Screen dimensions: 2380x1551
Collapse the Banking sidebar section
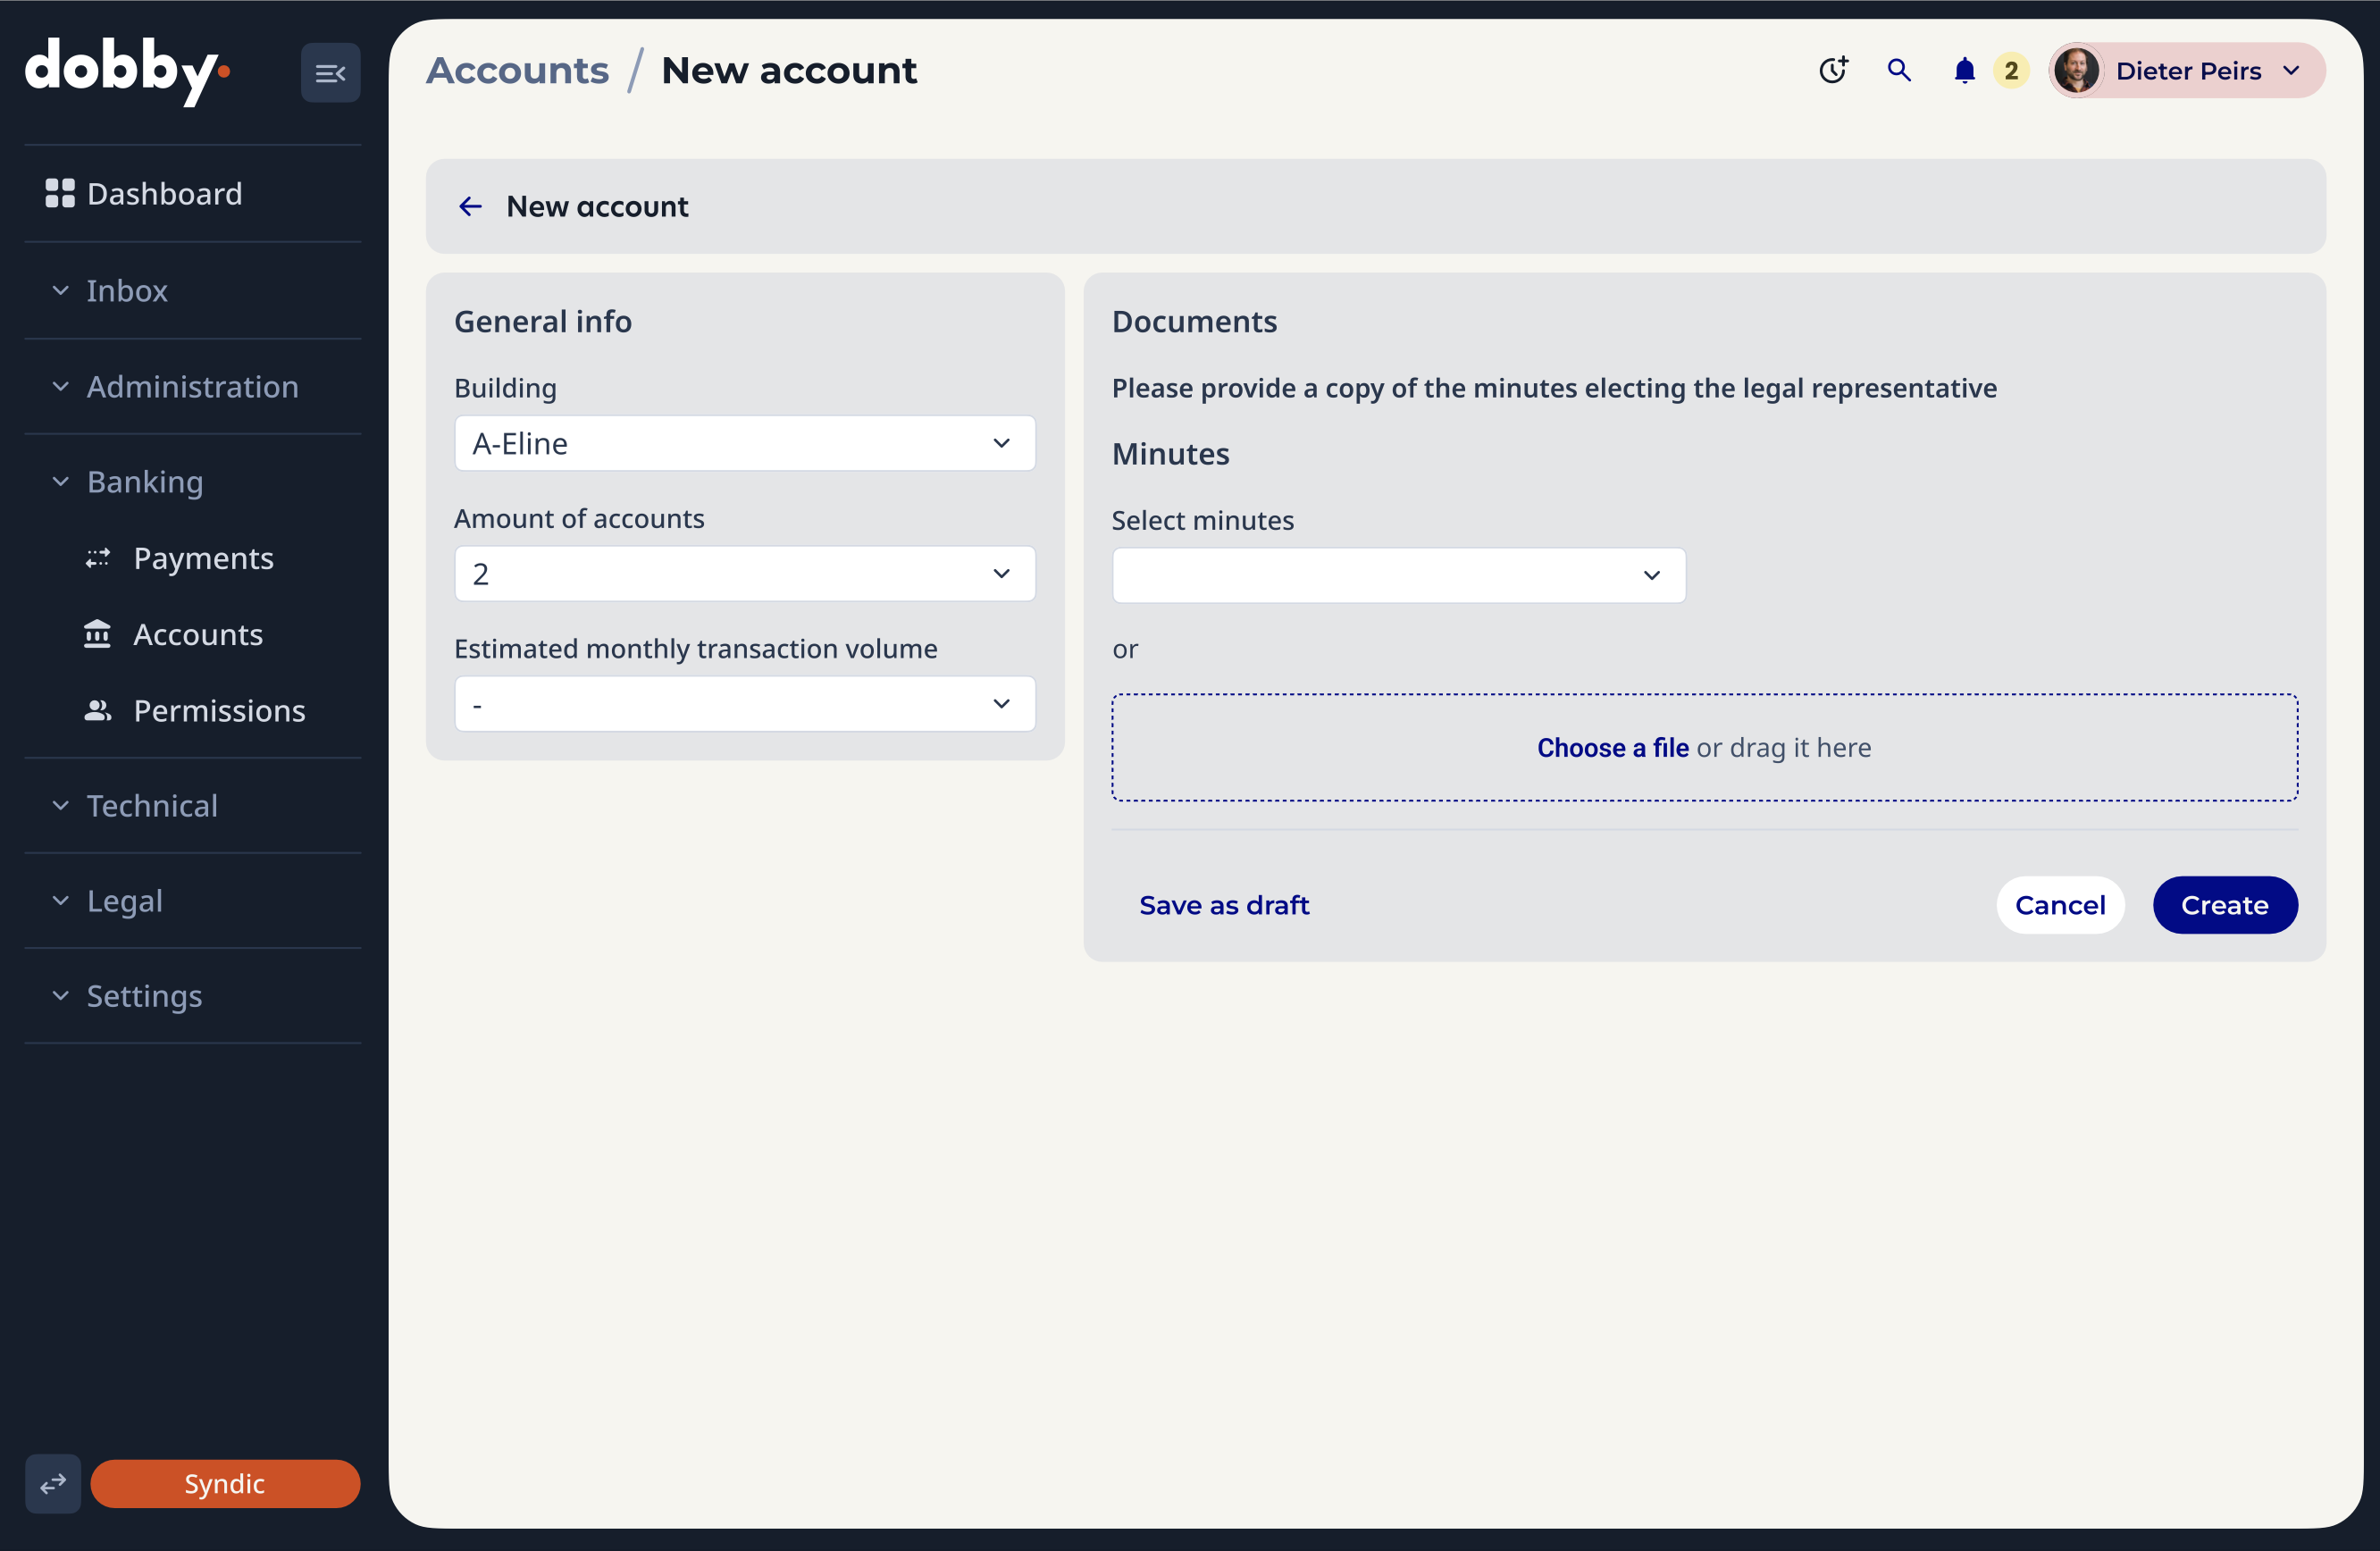[x=144, y=482]
